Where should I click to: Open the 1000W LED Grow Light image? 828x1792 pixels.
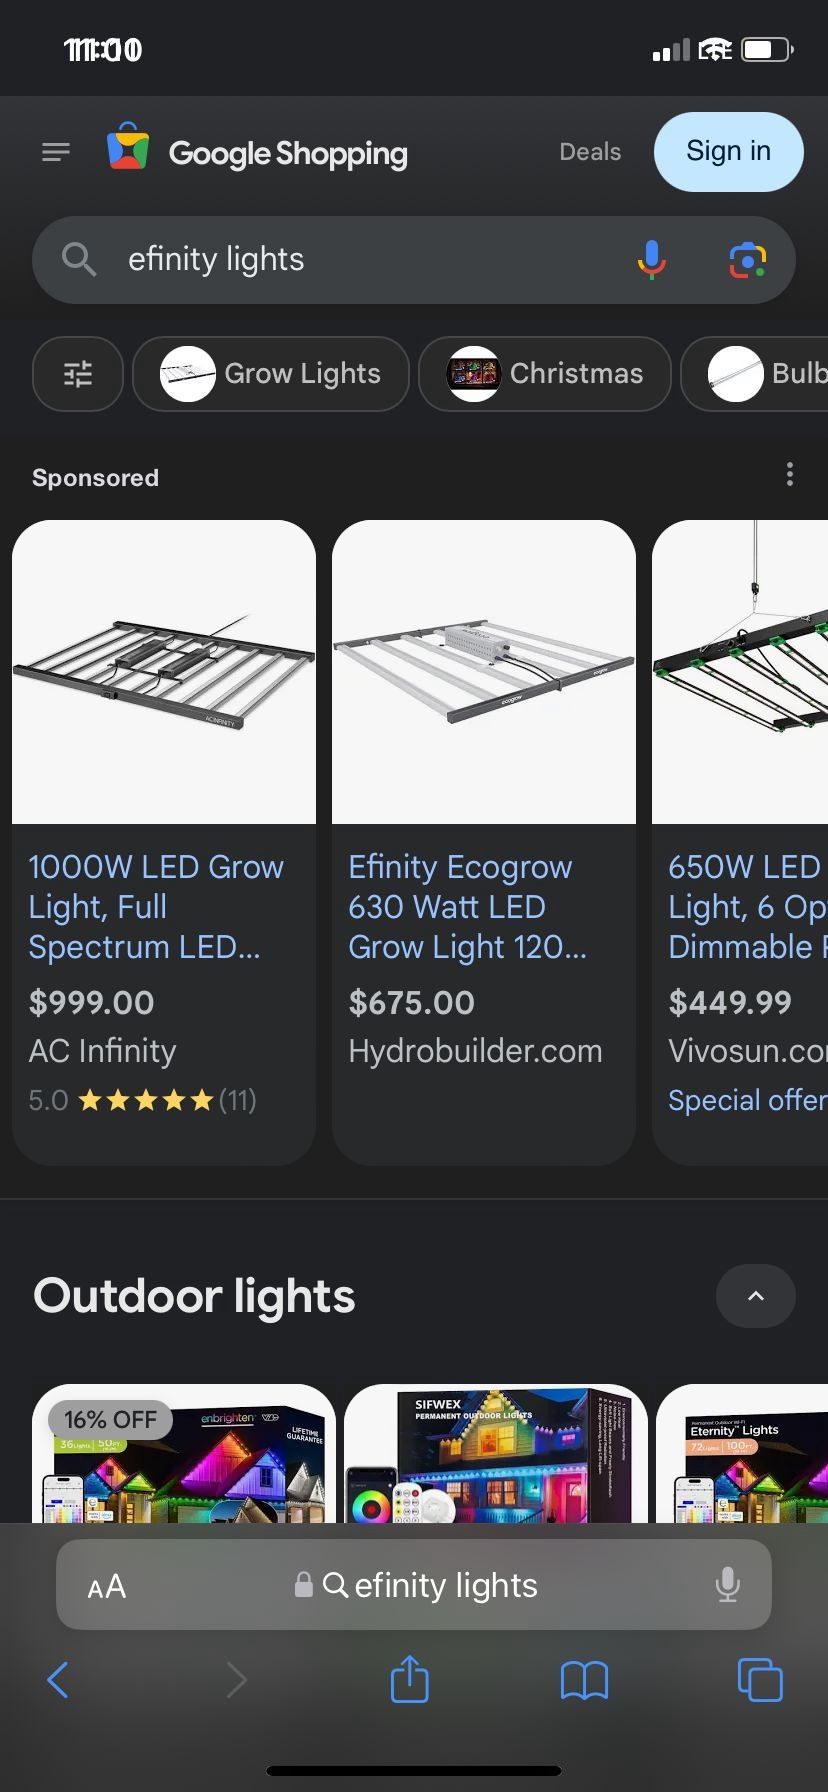point(164,672)
